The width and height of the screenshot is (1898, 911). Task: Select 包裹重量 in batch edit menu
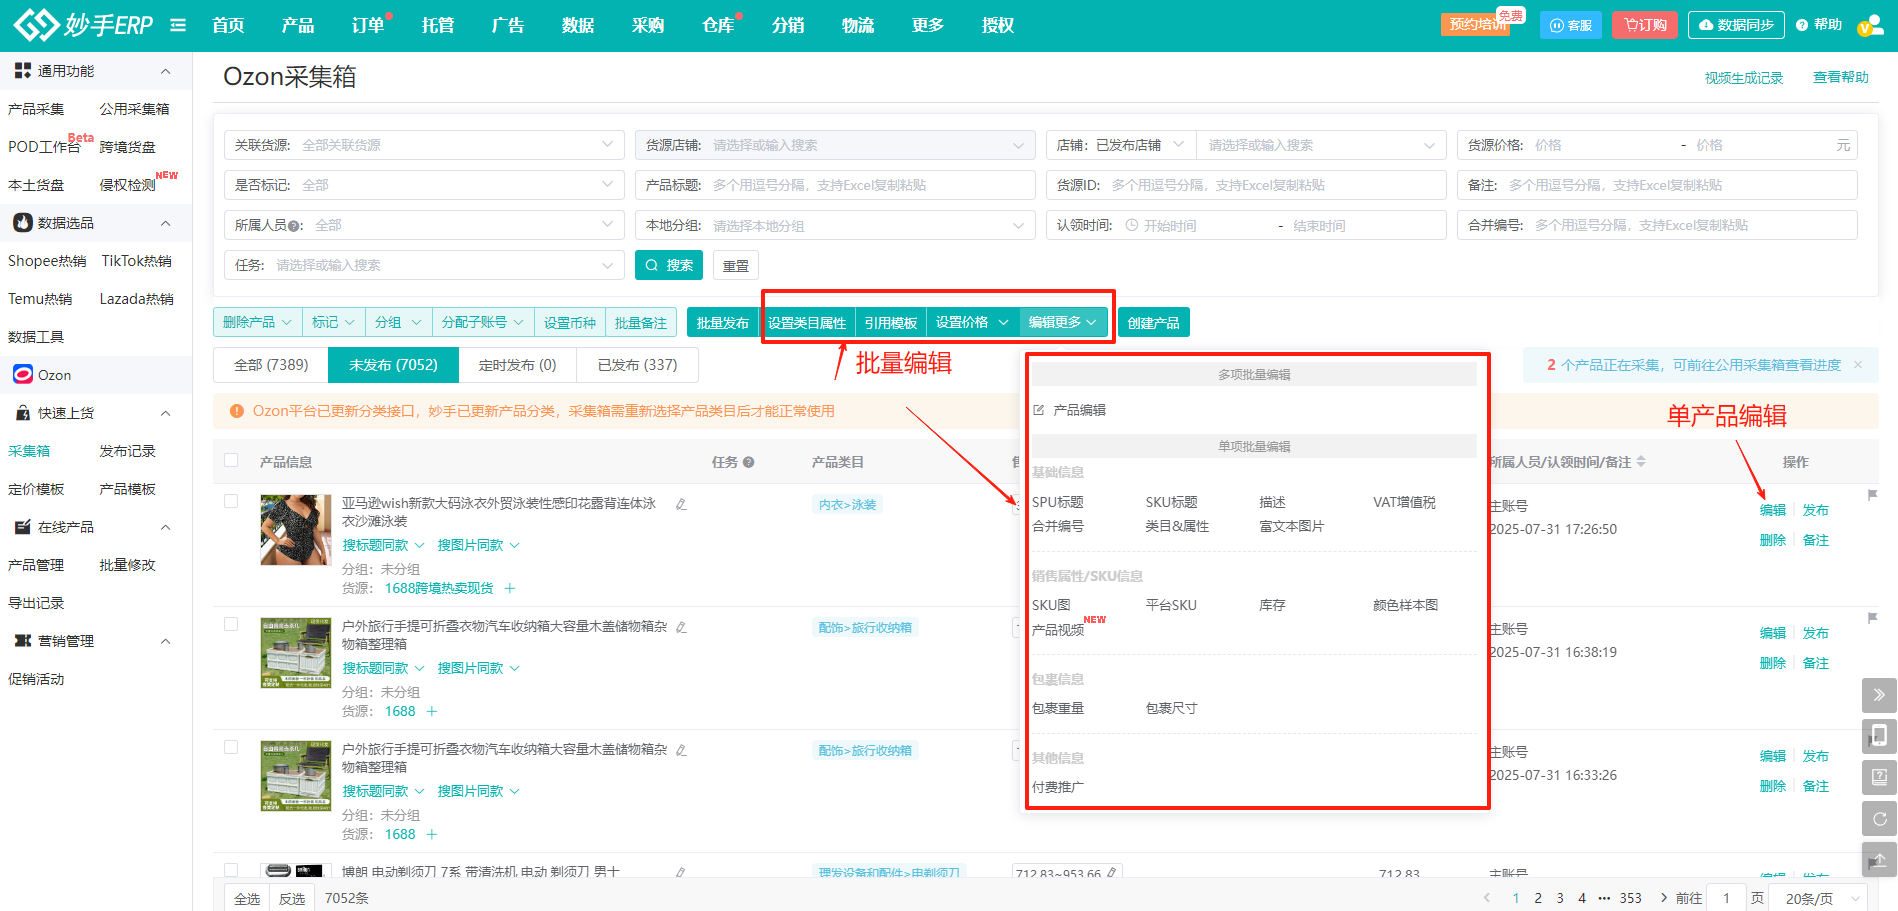pos(1058,708)
